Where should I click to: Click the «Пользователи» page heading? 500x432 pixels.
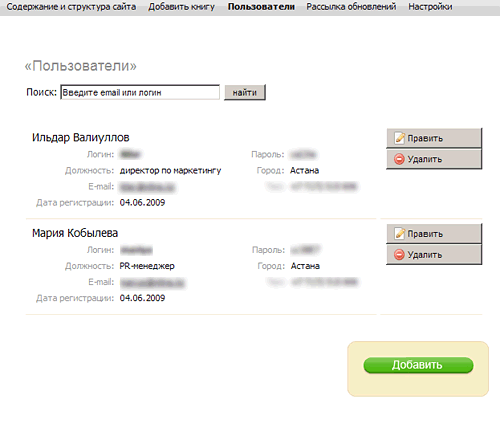[81, 66]
